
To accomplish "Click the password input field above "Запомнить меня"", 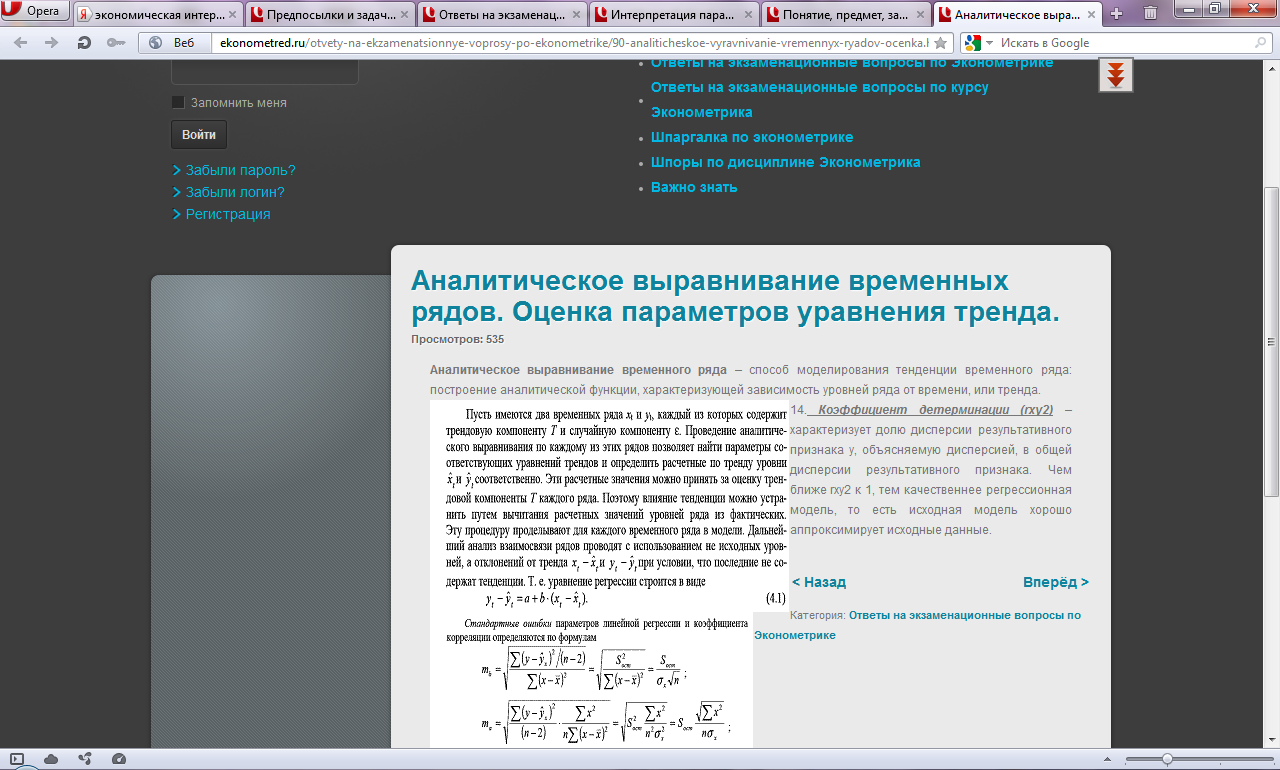I will pos(265,72).
